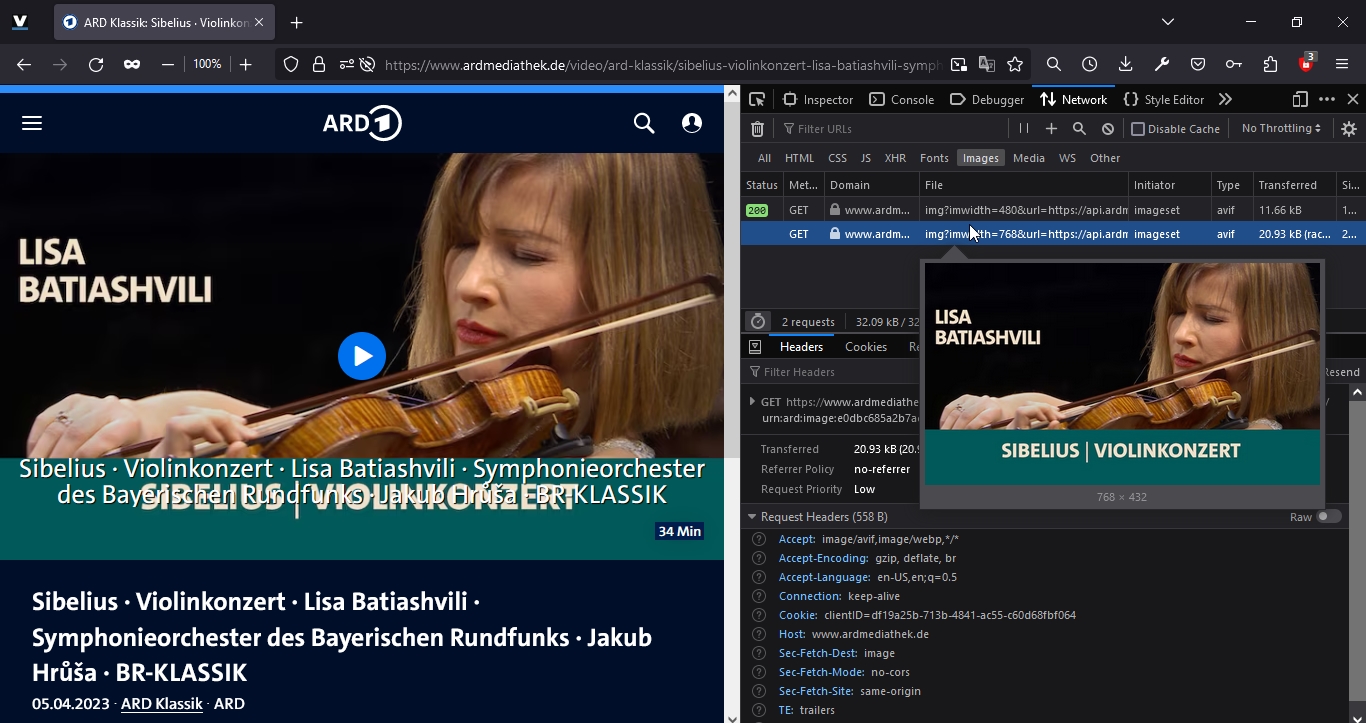Enable the Disable Cache checkbox
Screen dimensions: 1366x723
[1137, 129]
